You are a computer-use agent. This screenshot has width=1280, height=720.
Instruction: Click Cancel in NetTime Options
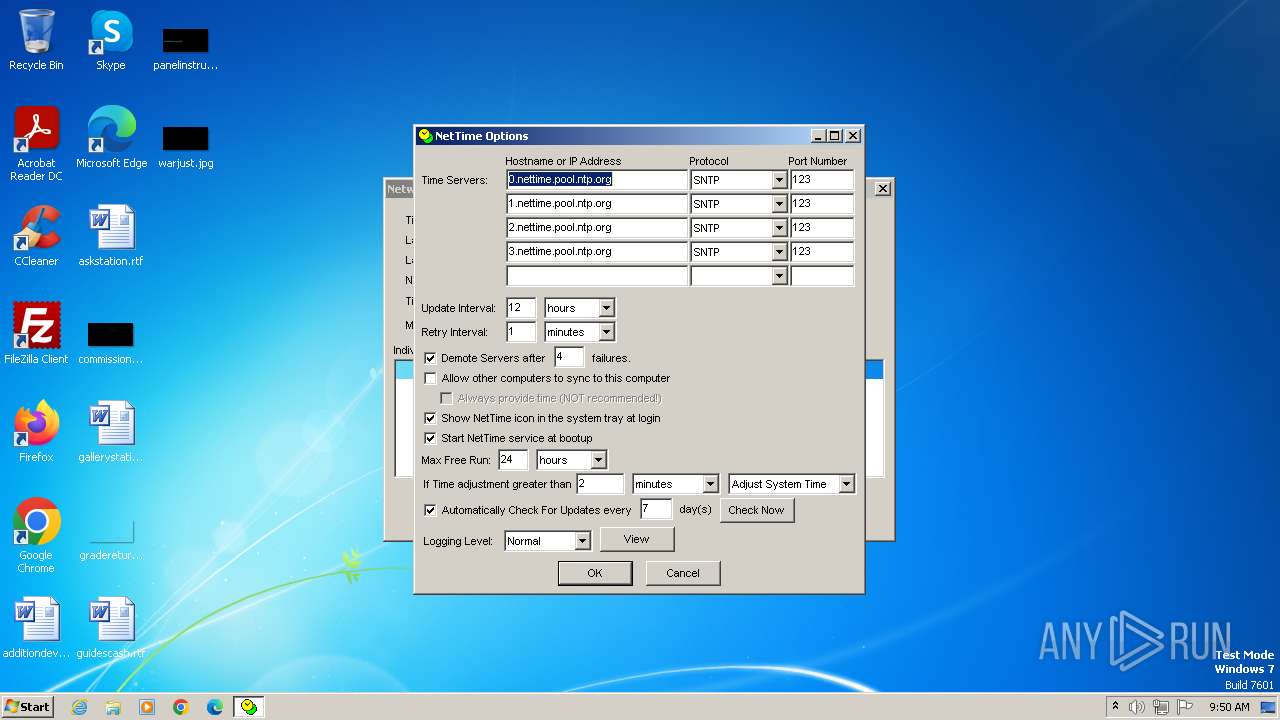click(683, 573)
